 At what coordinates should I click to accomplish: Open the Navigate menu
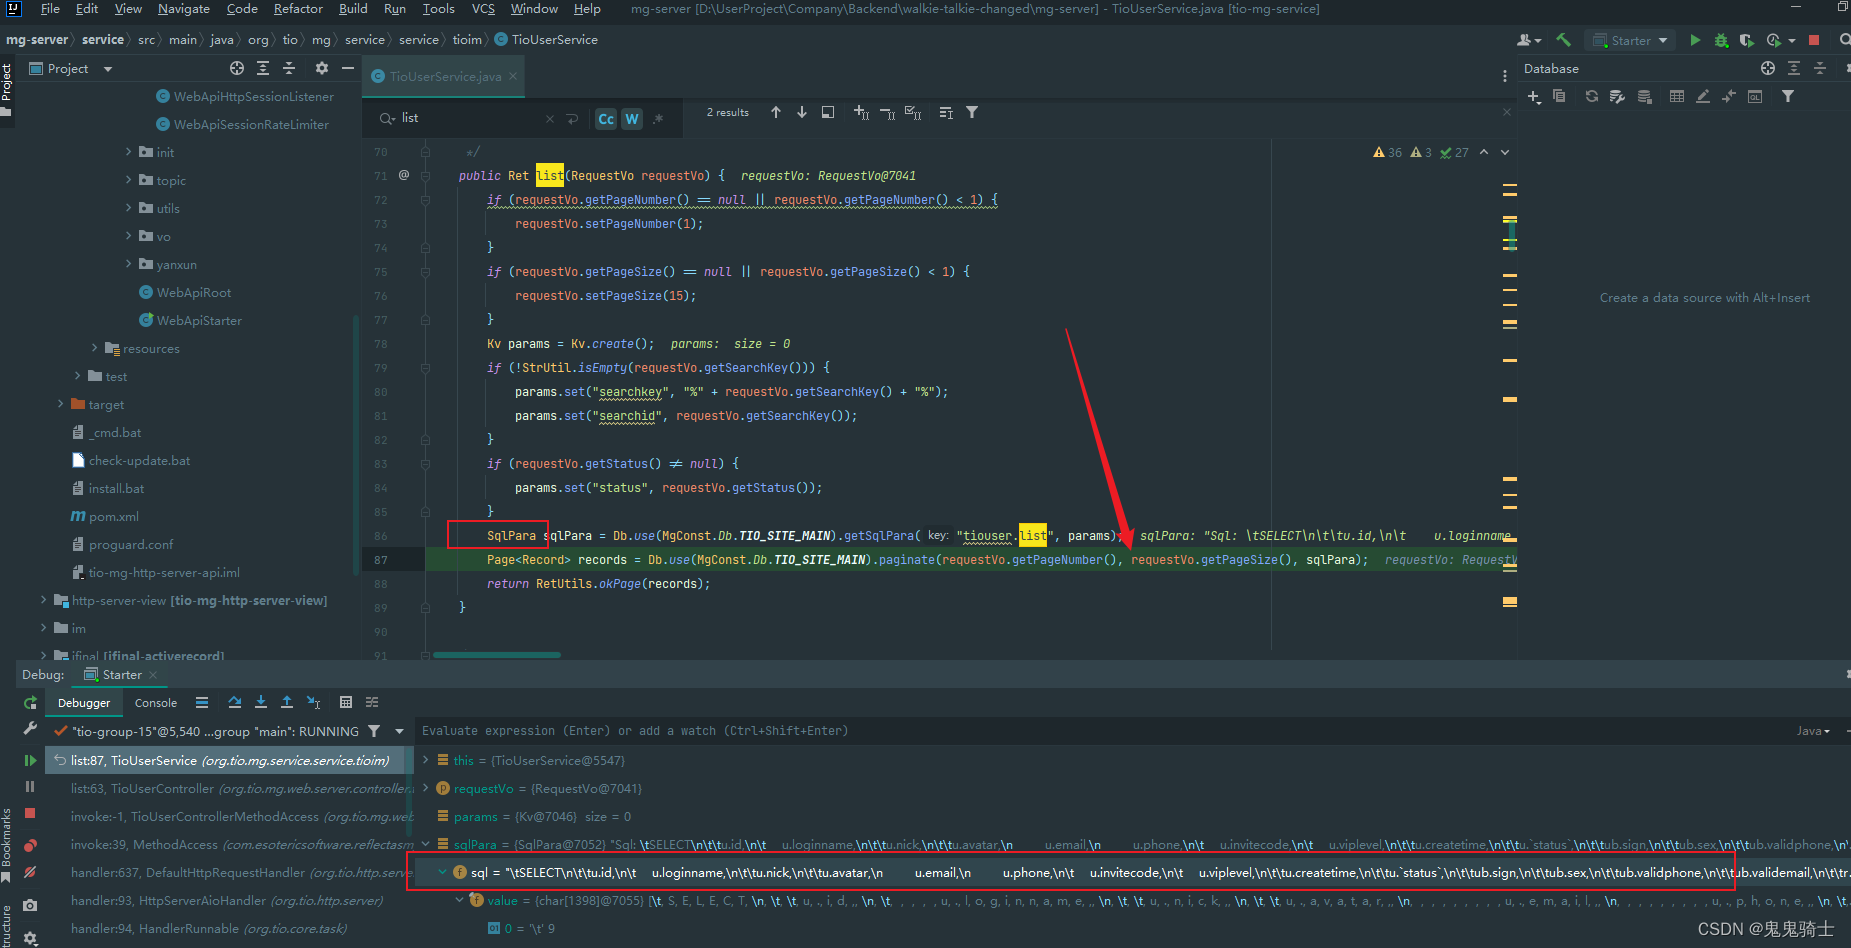[184, 9]
